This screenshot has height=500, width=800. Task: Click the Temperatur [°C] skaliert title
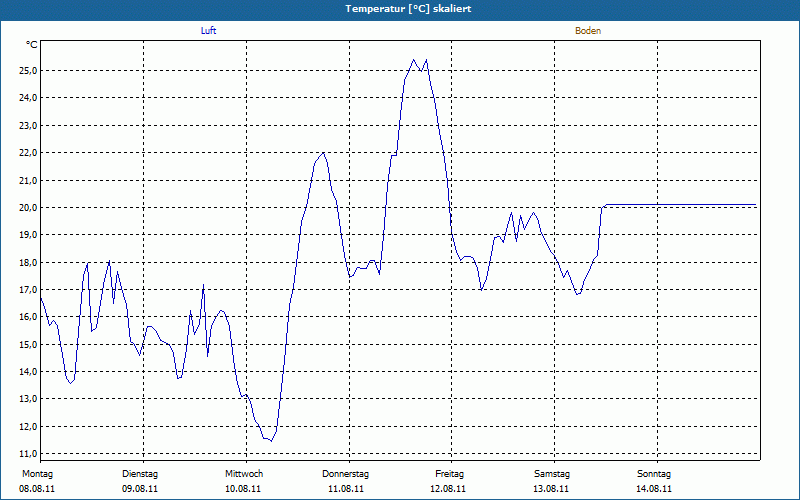pos(408,9)
